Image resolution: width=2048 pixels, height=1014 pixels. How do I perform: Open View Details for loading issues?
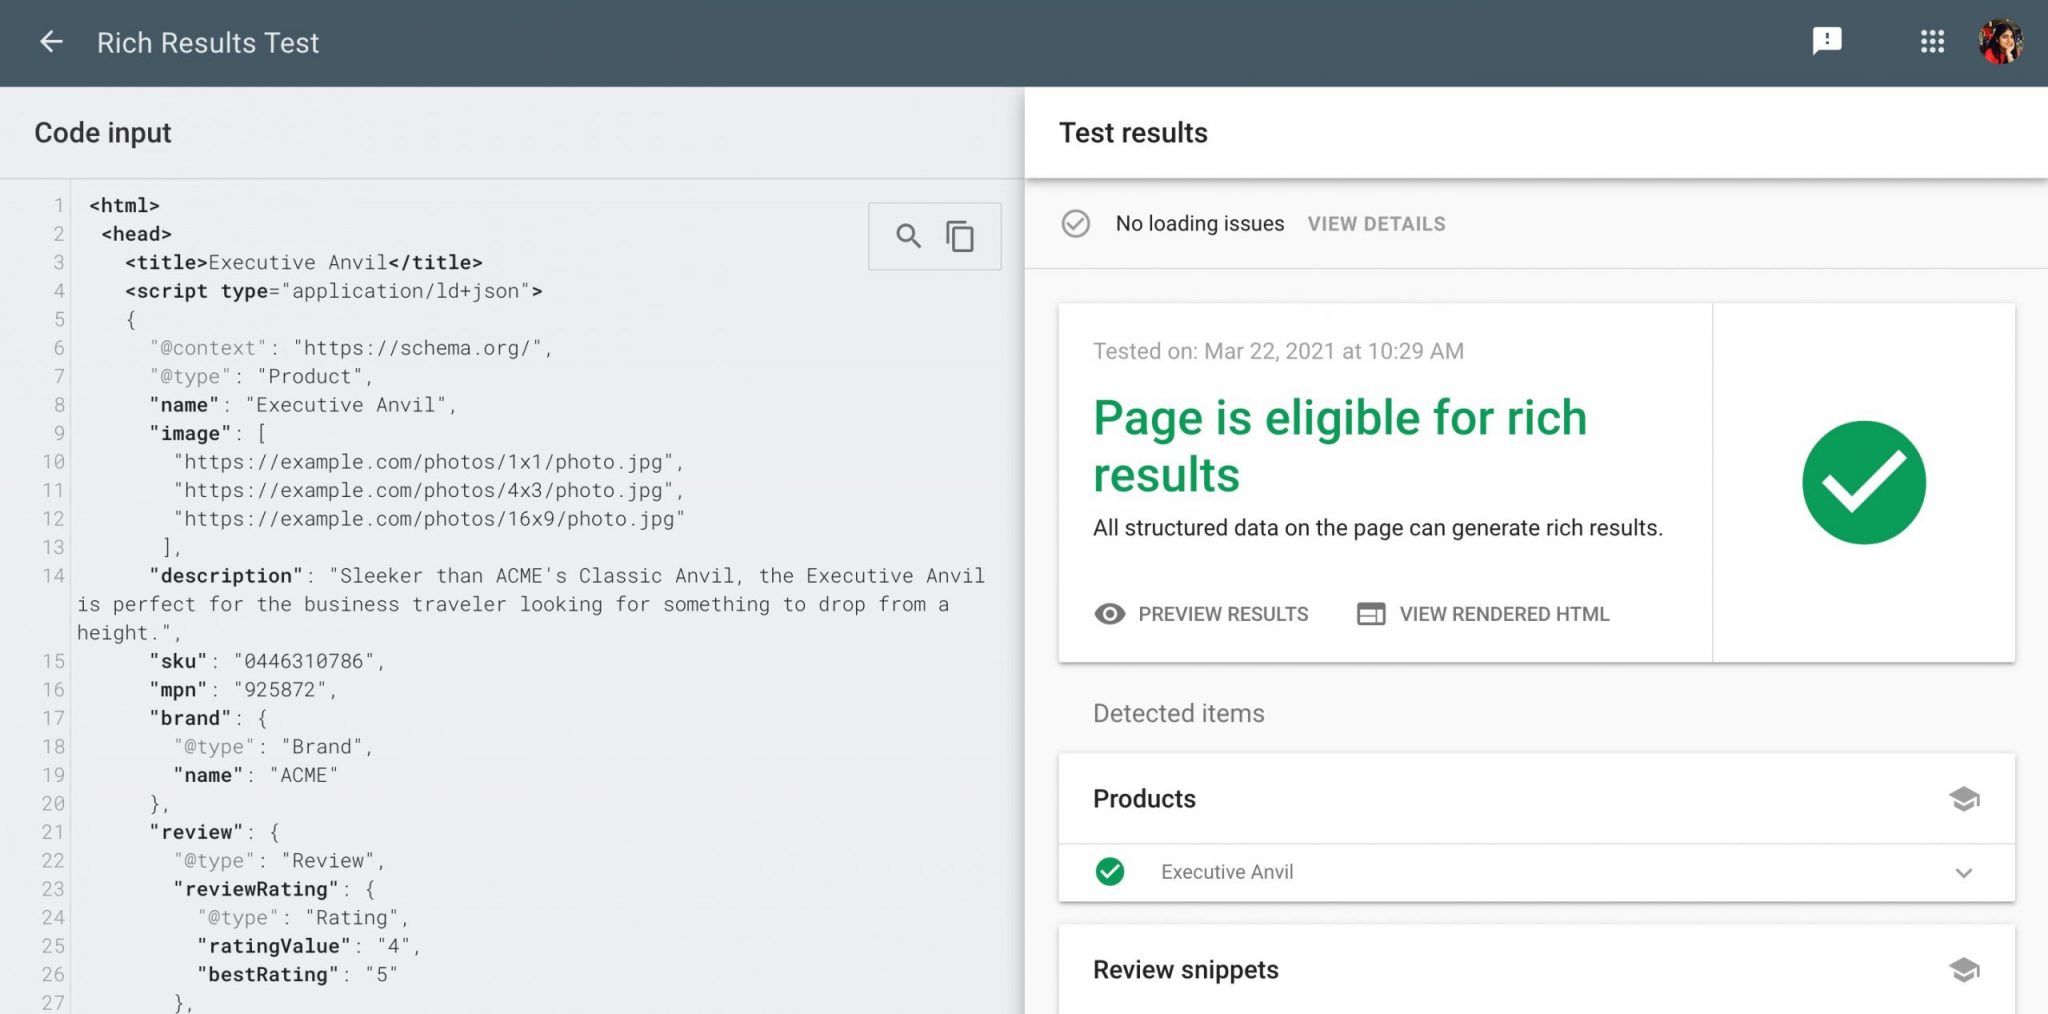click(x=1375, y=224)
